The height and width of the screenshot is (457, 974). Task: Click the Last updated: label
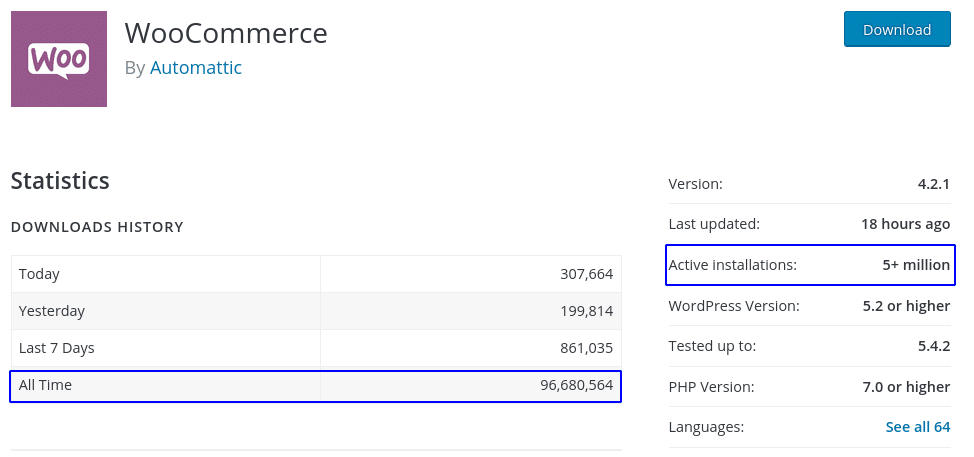tap(714, 224)
